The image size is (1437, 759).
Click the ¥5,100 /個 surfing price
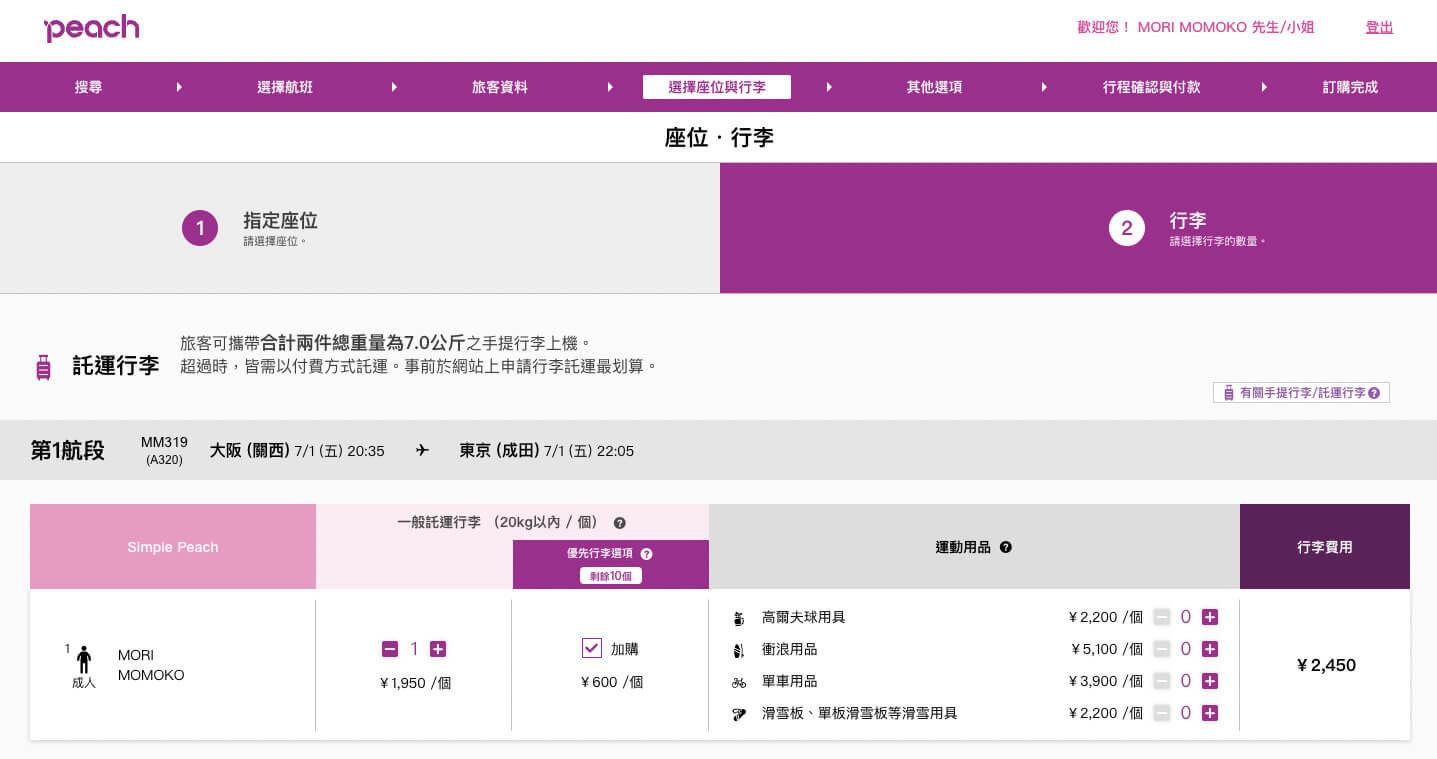click(1106, 649)
